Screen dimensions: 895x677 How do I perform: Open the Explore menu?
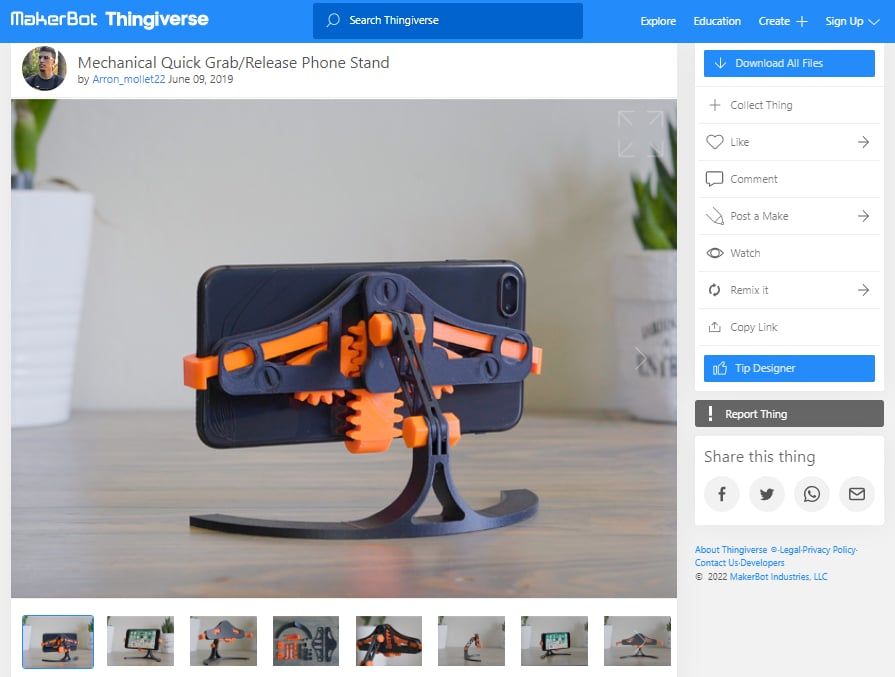click(657, 20)
